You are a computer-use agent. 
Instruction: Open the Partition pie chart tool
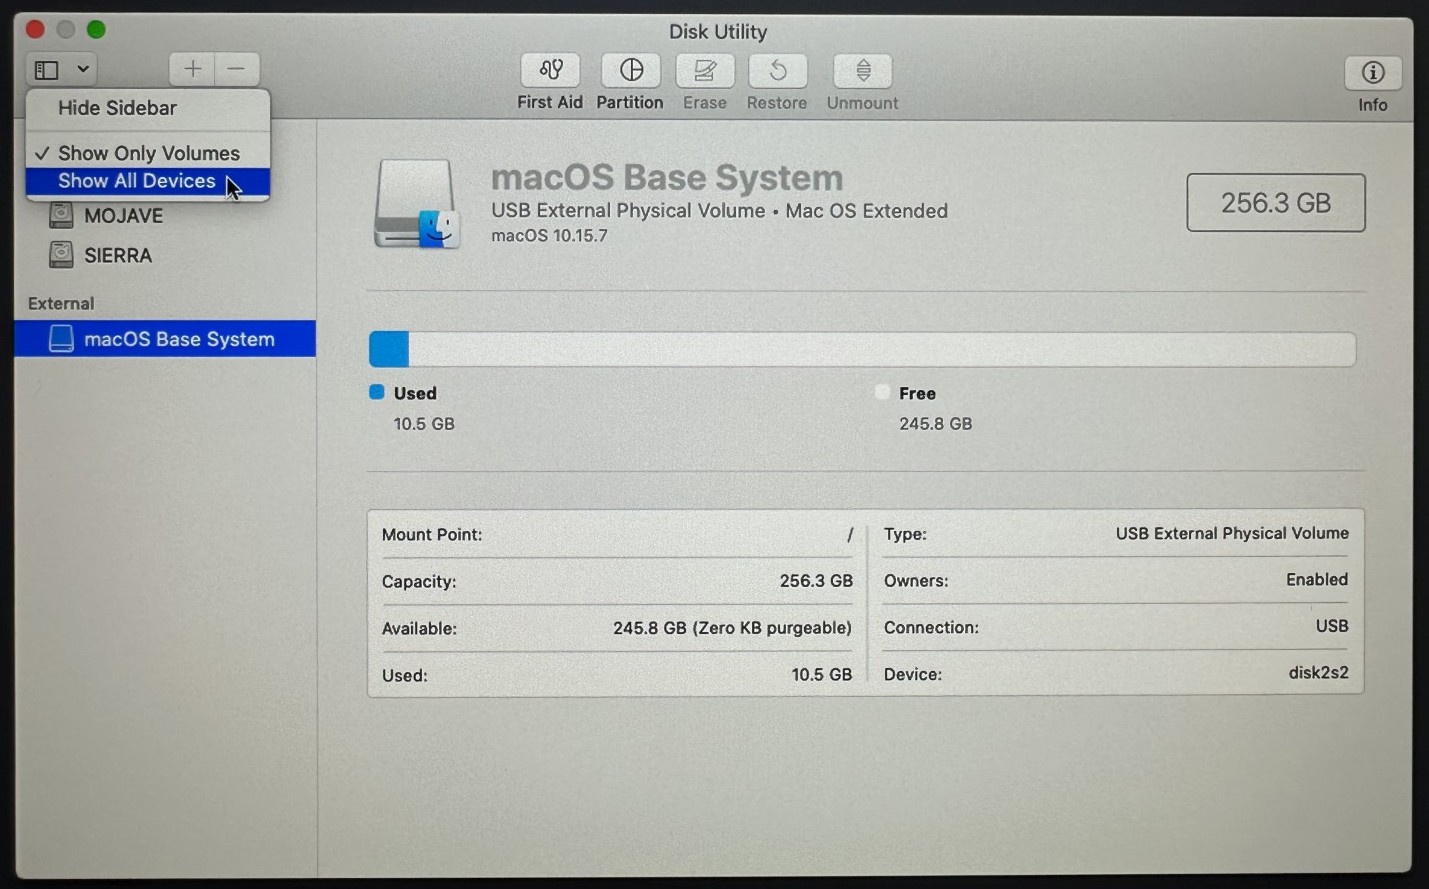click(x=630, y=70)
